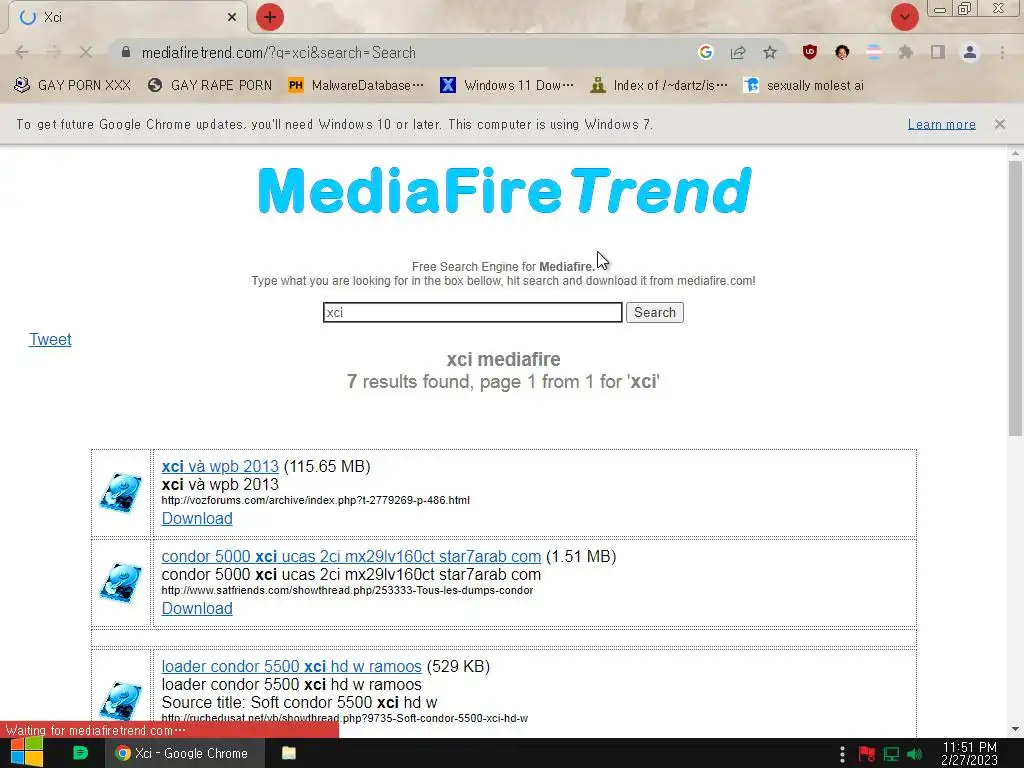This screenshot has width=1024, height=768.
Task: Open the uBlock Origin extension
Action: tap(810, 52)
